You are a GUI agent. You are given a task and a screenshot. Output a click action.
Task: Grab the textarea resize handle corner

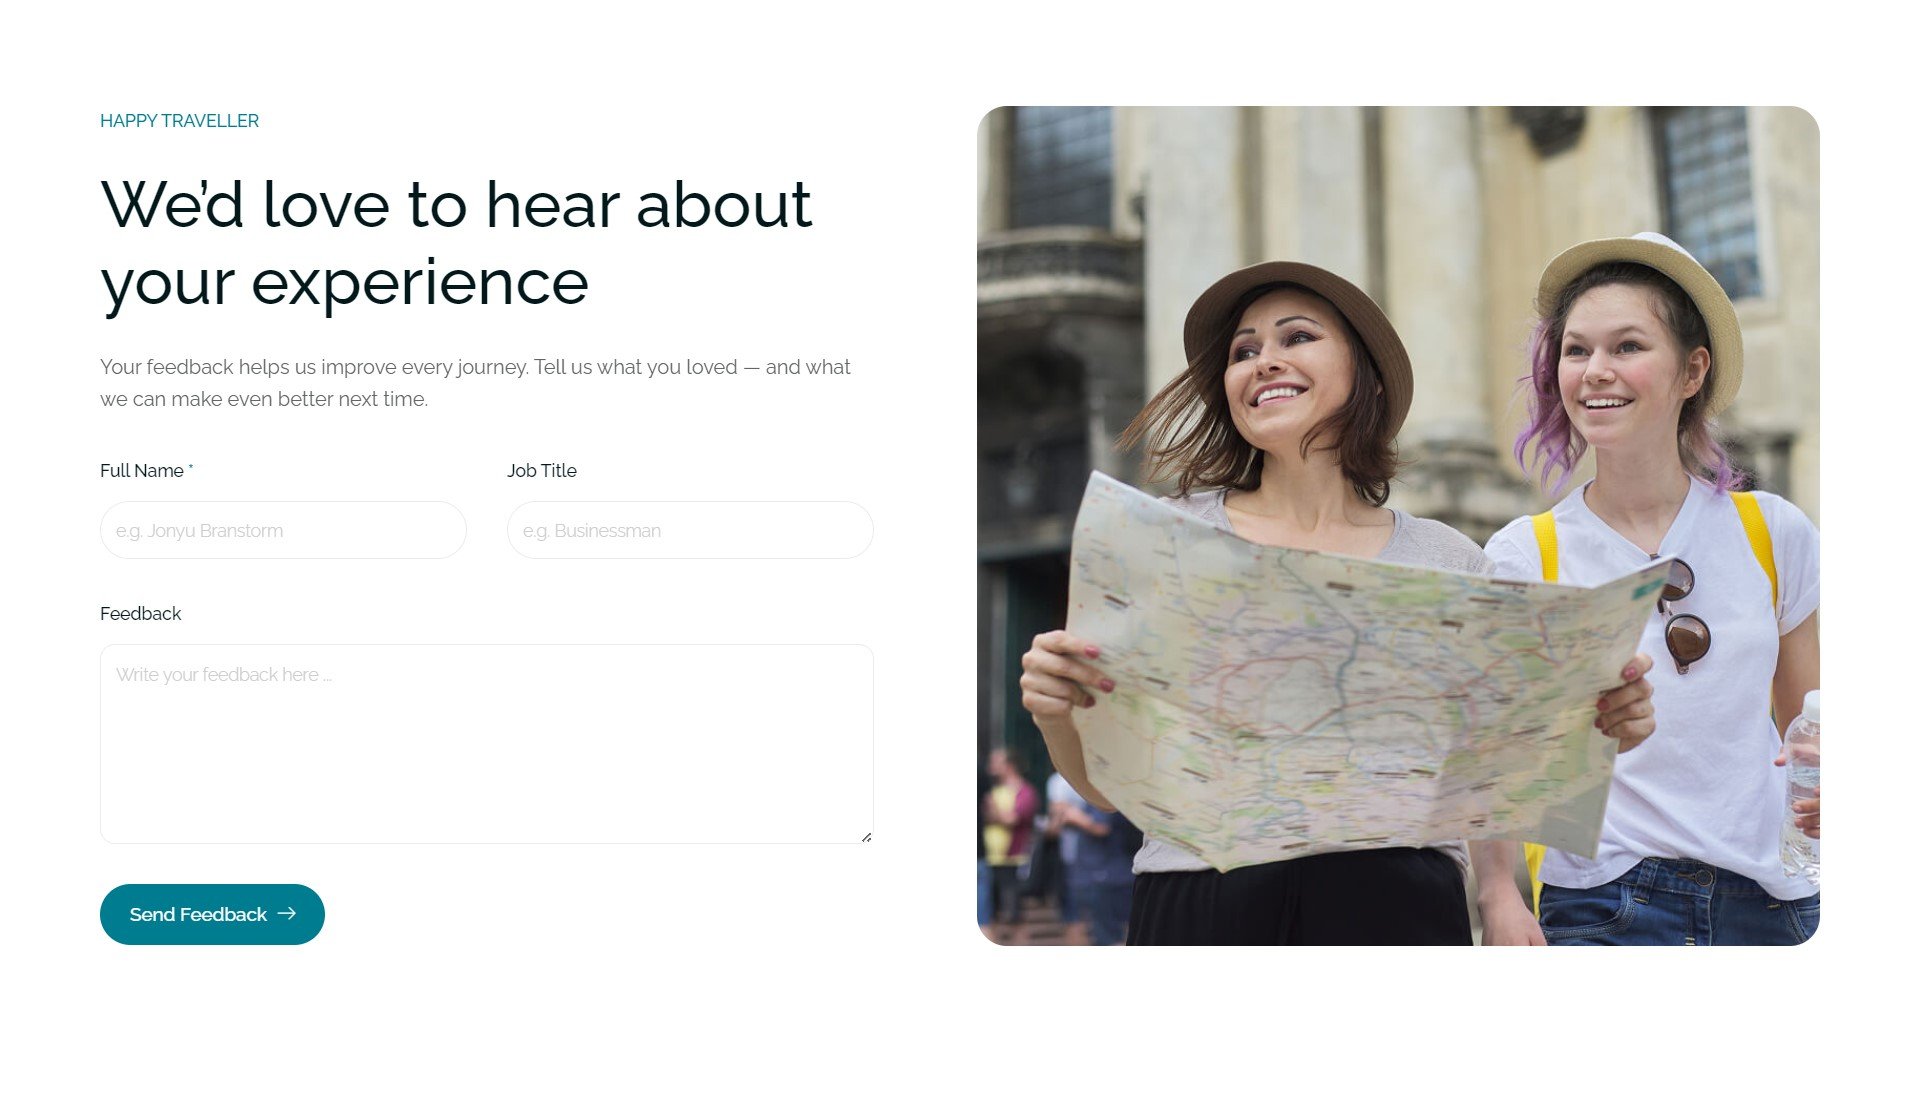click(x=866, y=837)
